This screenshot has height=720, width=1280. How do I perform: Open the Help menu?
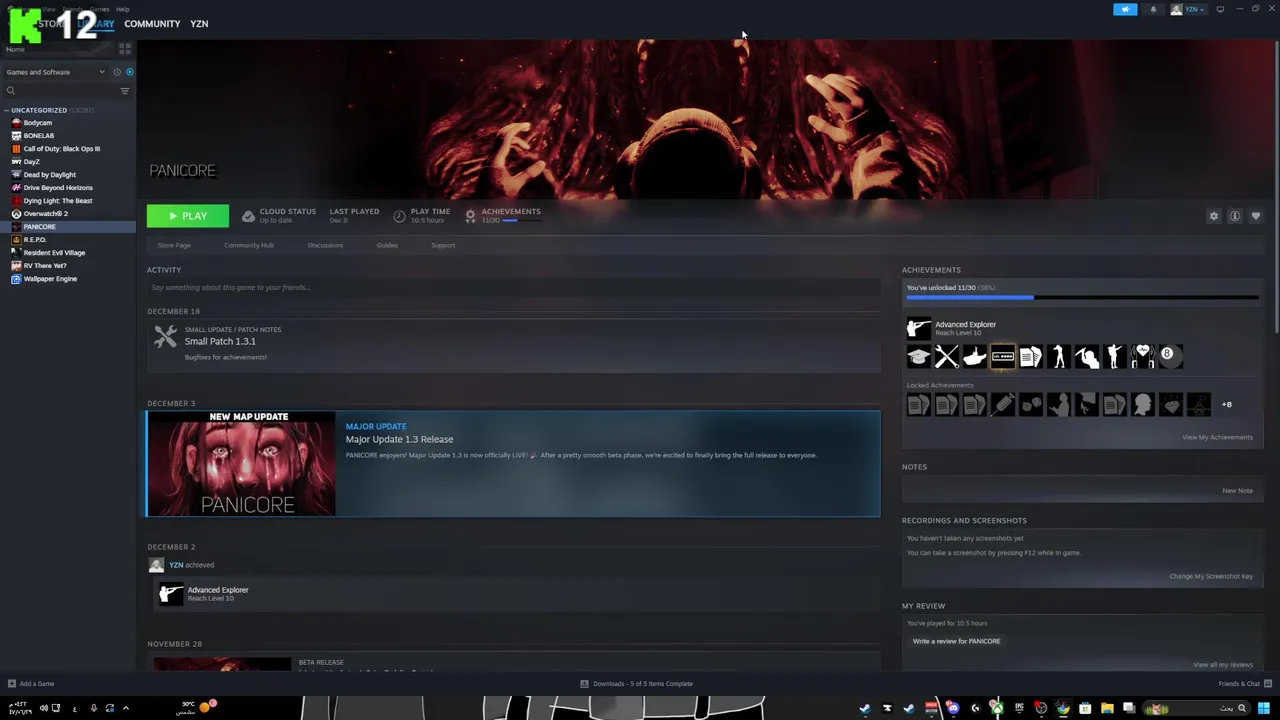122,9
